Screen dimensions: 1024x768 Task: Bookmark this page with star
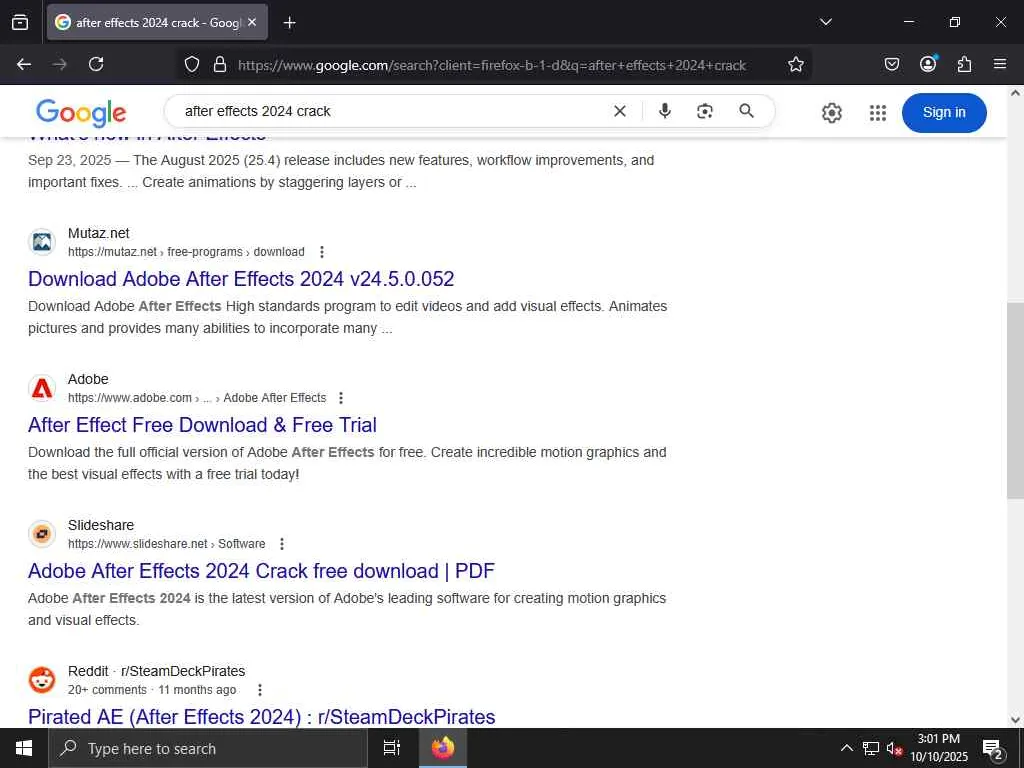pyautogui.click(x=795, y=65)
